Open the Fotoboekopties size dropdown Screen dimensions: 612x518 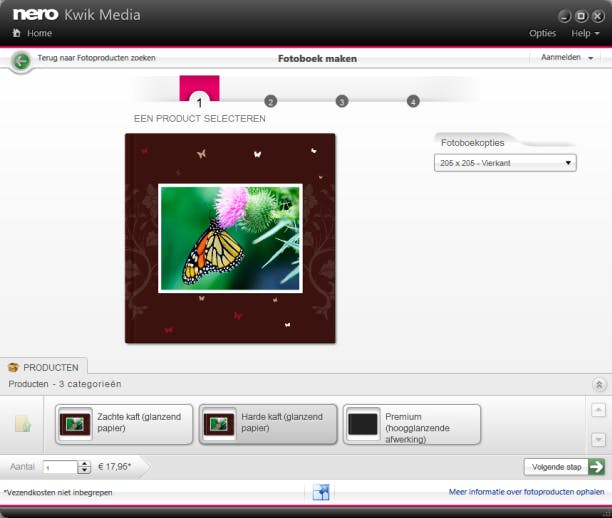(x=505, y=163)
